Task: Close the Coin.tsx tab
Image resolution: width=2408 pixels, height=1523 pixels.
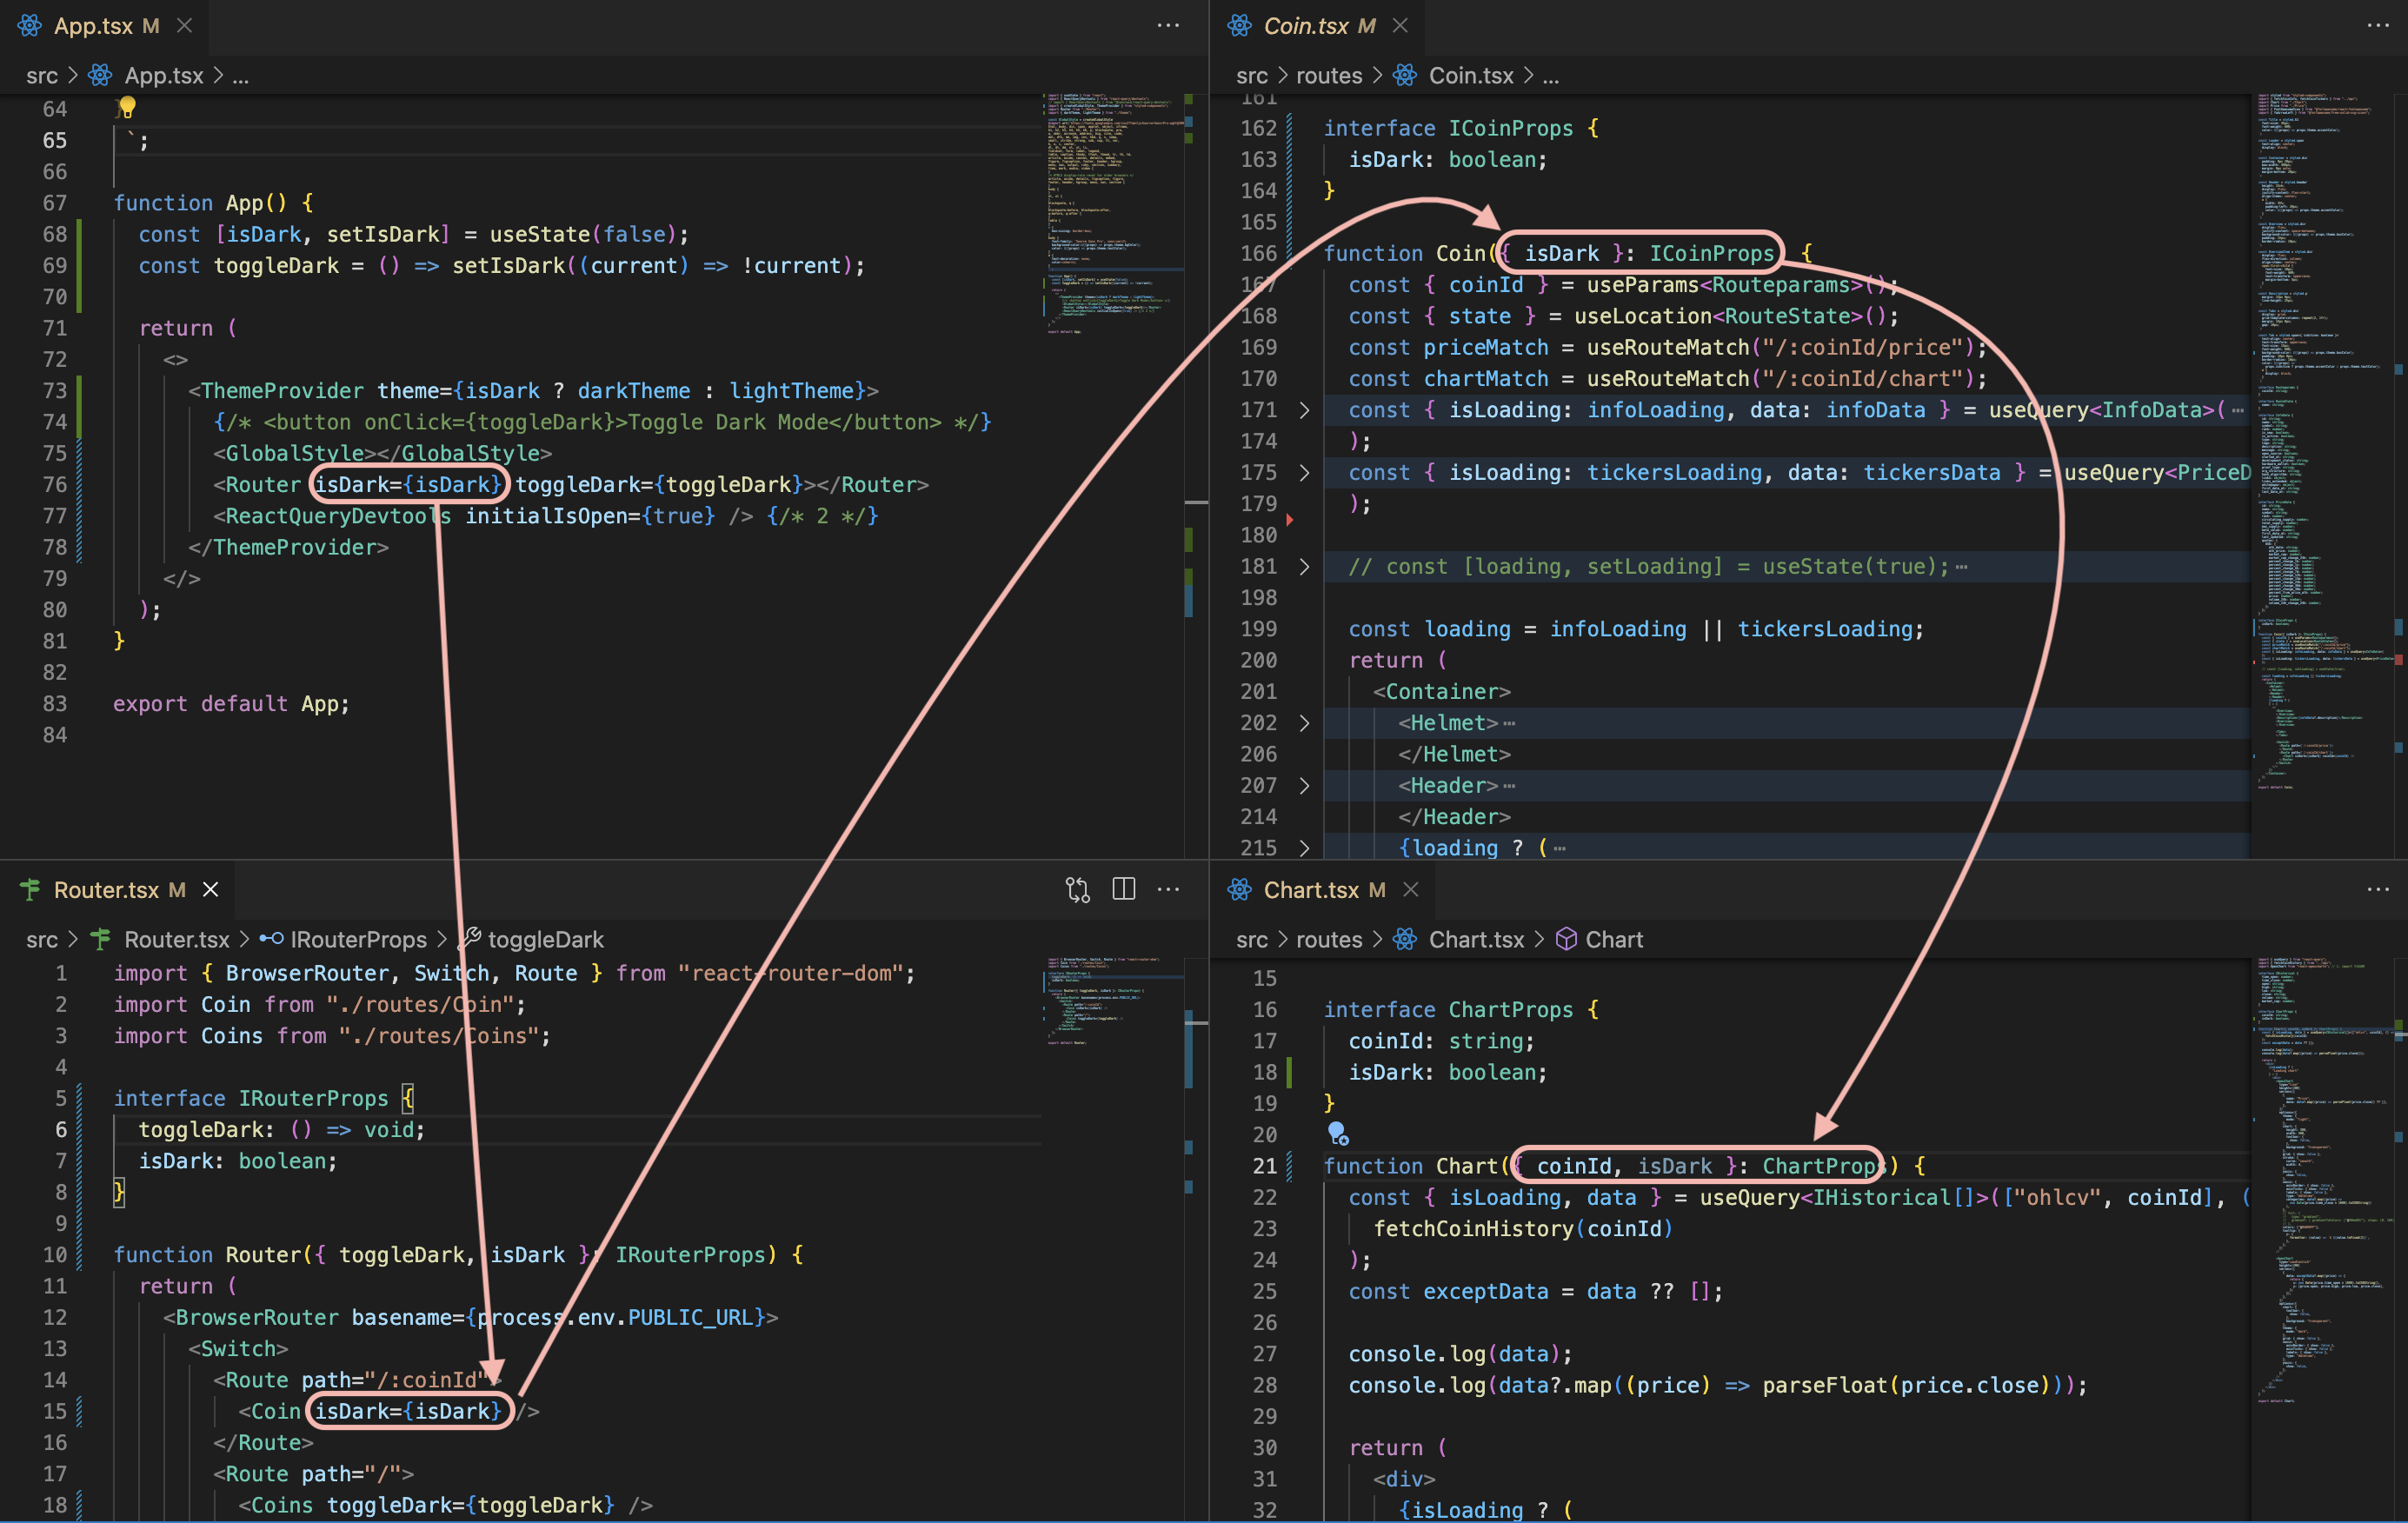Action: (1400, 25)
